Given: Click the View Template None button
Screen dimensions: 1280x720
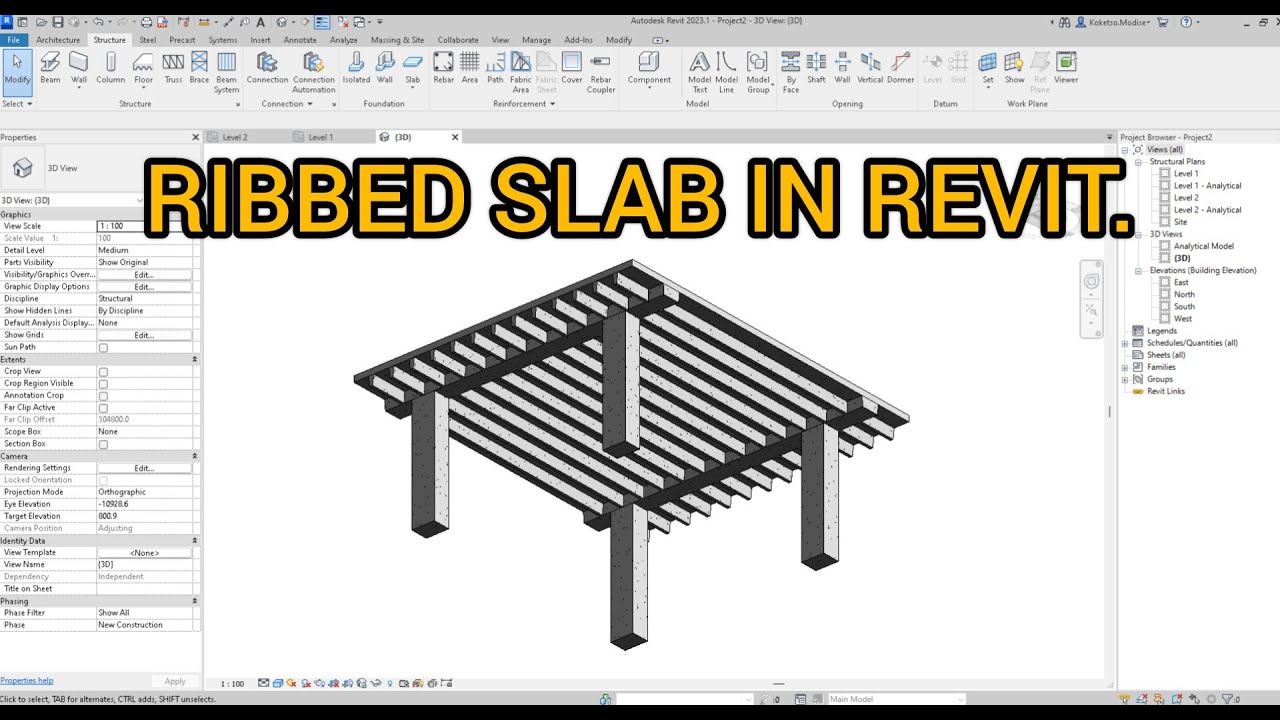Looking at the screenshot, I should pos(144,553).
